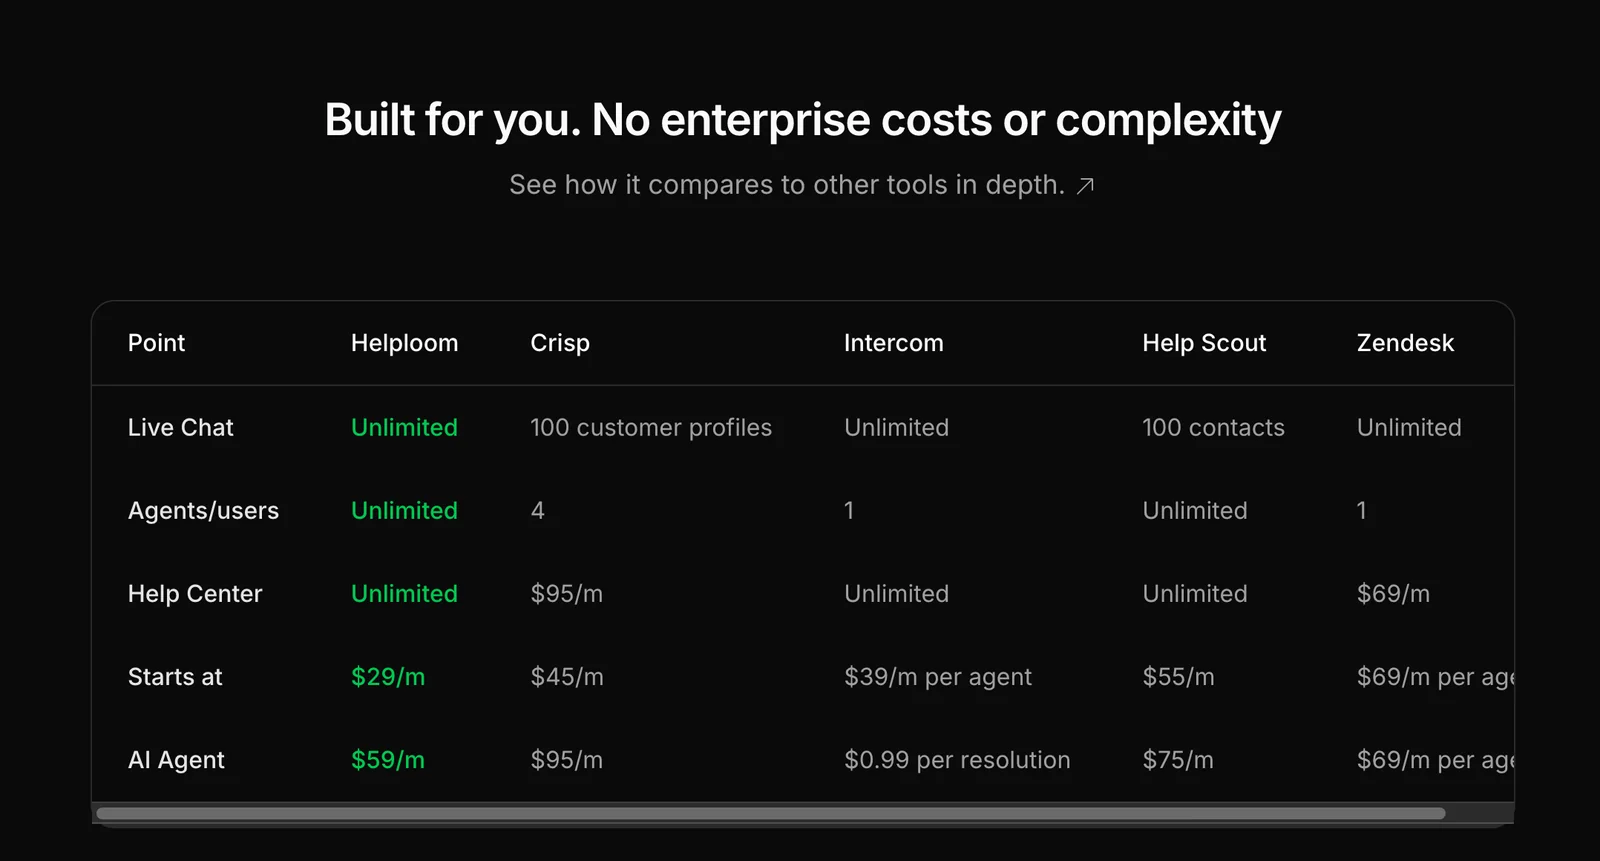Click the Starts at row label
Image resolution: width=1600 pixels, height=861 pixels.
point(175,677)
